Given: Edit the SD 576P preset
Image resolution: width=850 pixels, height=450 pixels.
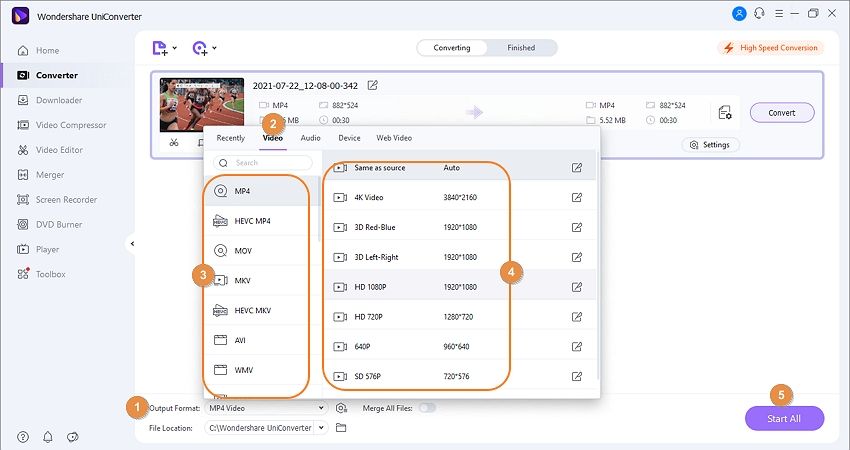Looking at the screenshot, I should coord(577,376).
